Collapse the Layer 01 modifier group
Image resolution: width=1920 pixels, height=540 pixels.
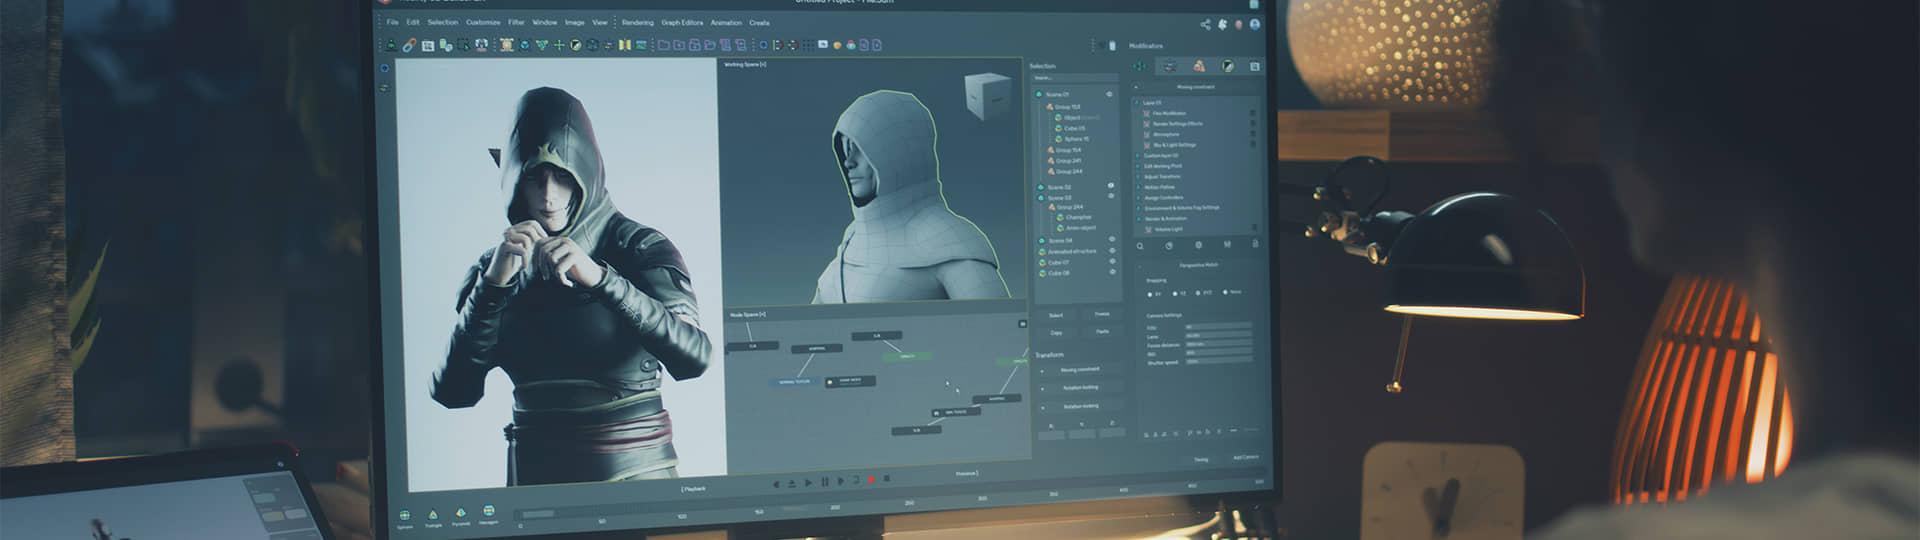click(1137, 103)
